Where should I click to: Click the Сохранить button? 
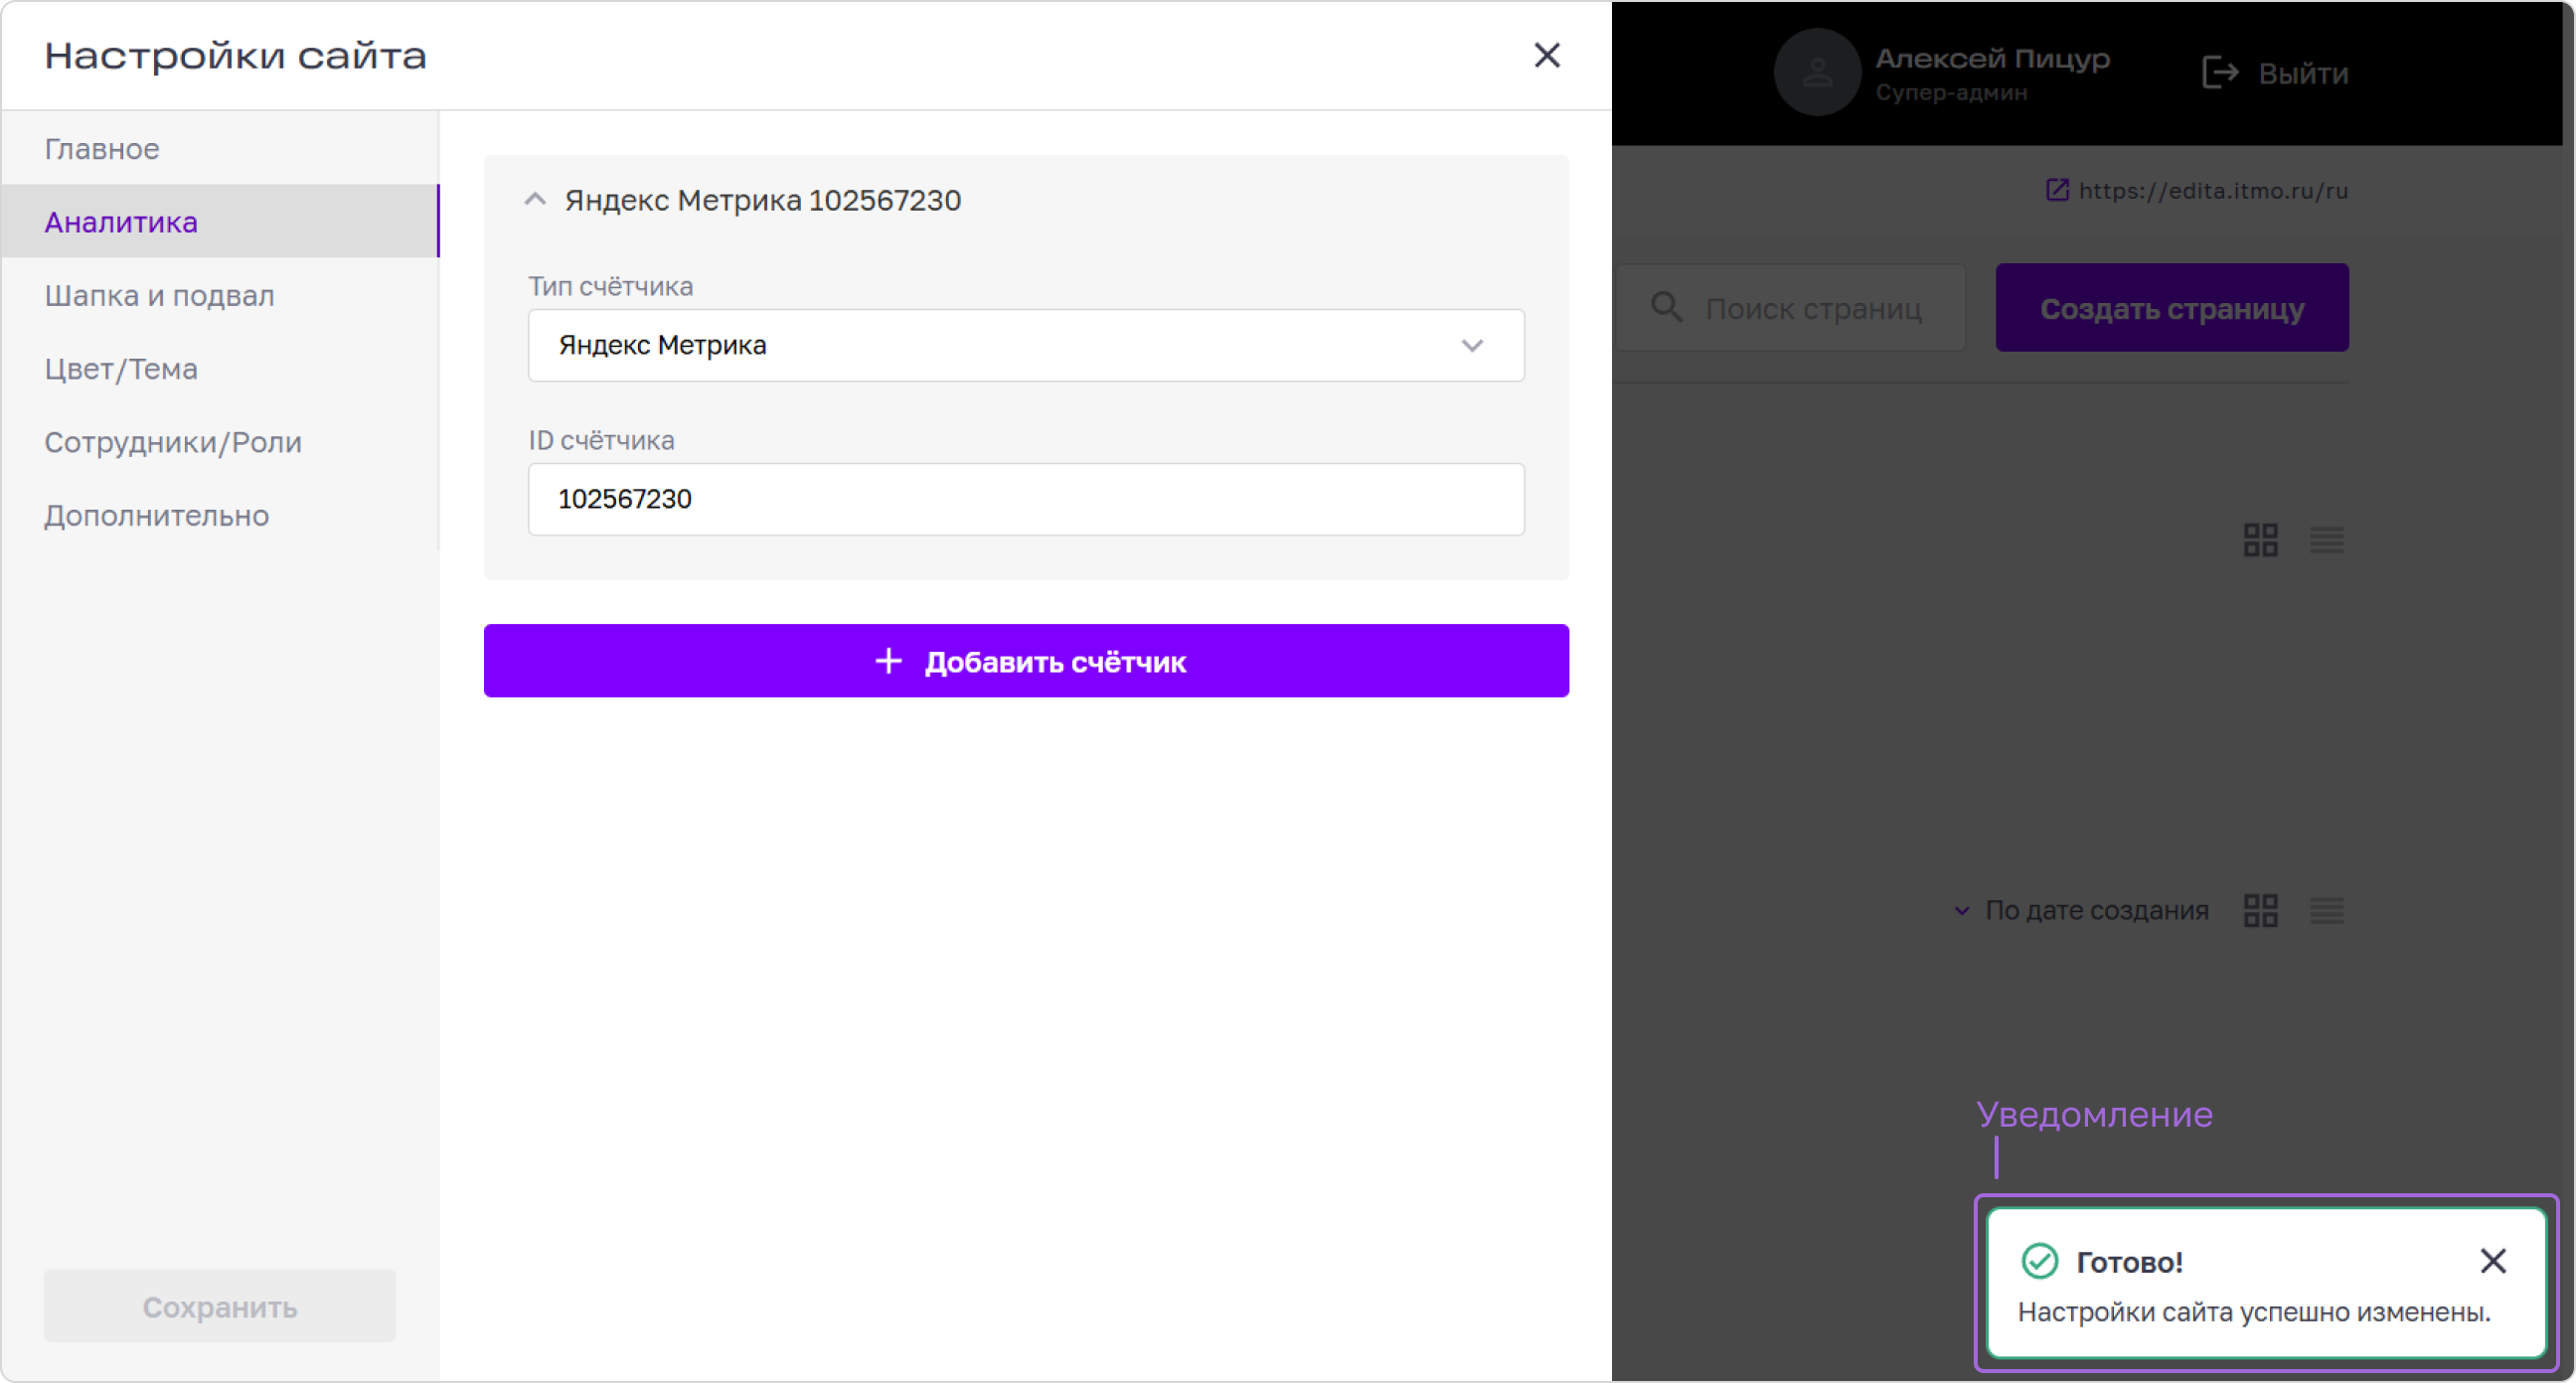pyautogui.click(x=220, y=1306)
